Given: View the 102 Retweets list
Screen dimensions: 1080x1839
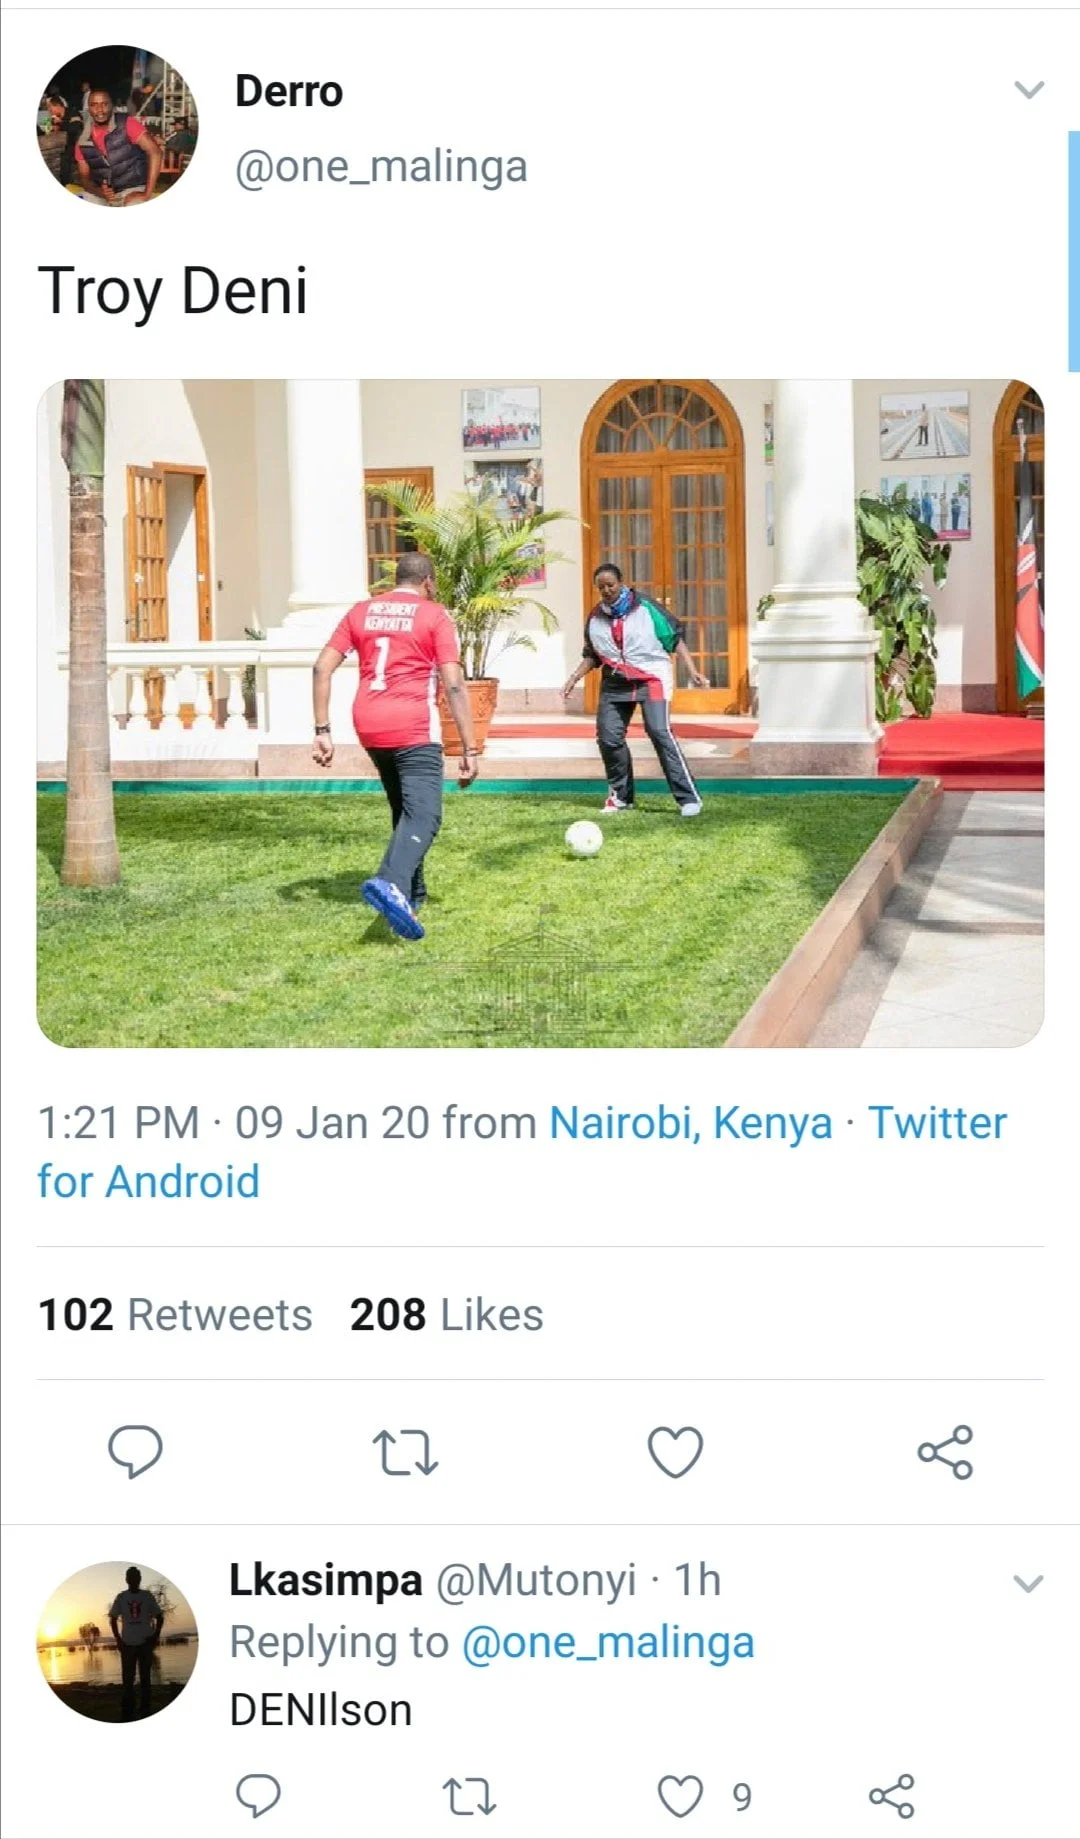Looking at the screenshot, I should tap(175, 1315).
